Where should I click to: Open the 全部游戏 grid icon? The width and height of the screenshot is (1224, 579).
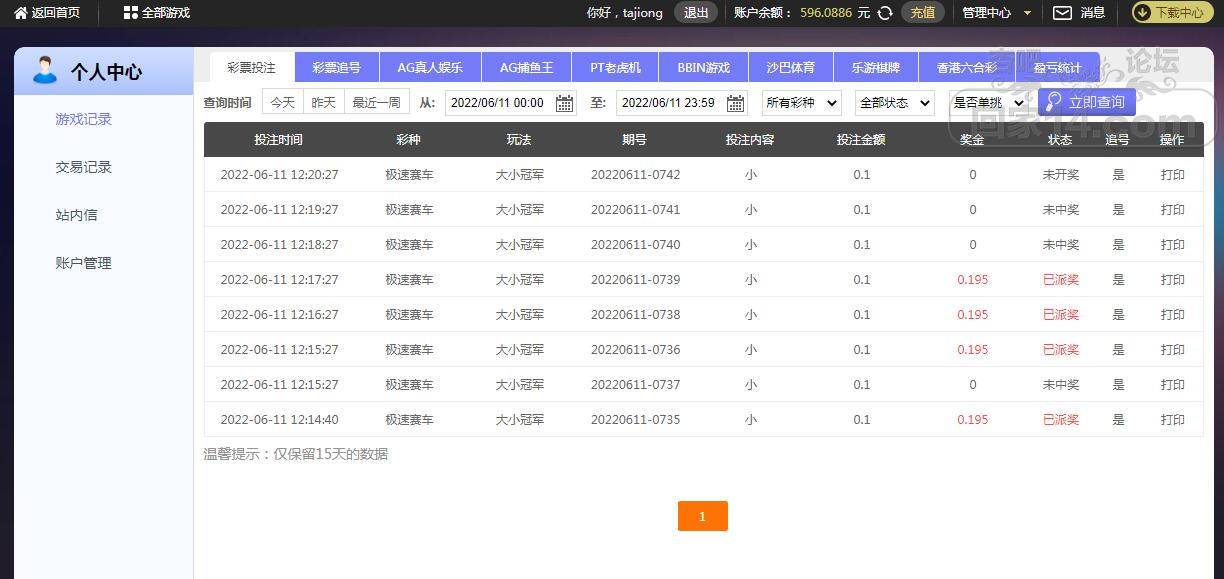coord(130,13)
